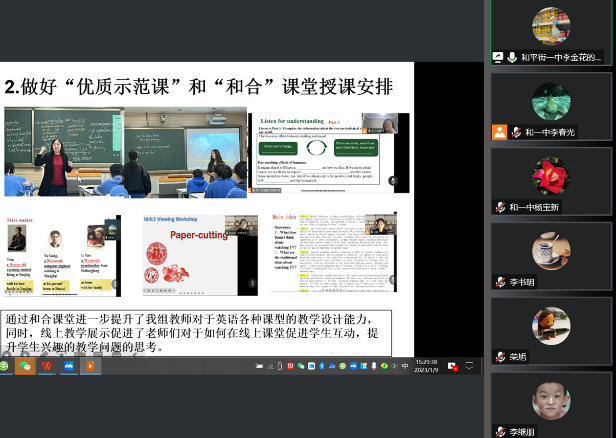Click the muted mic icon beside 荣旭
Screen dimensions: 616x438
click(x=500, y=357)
